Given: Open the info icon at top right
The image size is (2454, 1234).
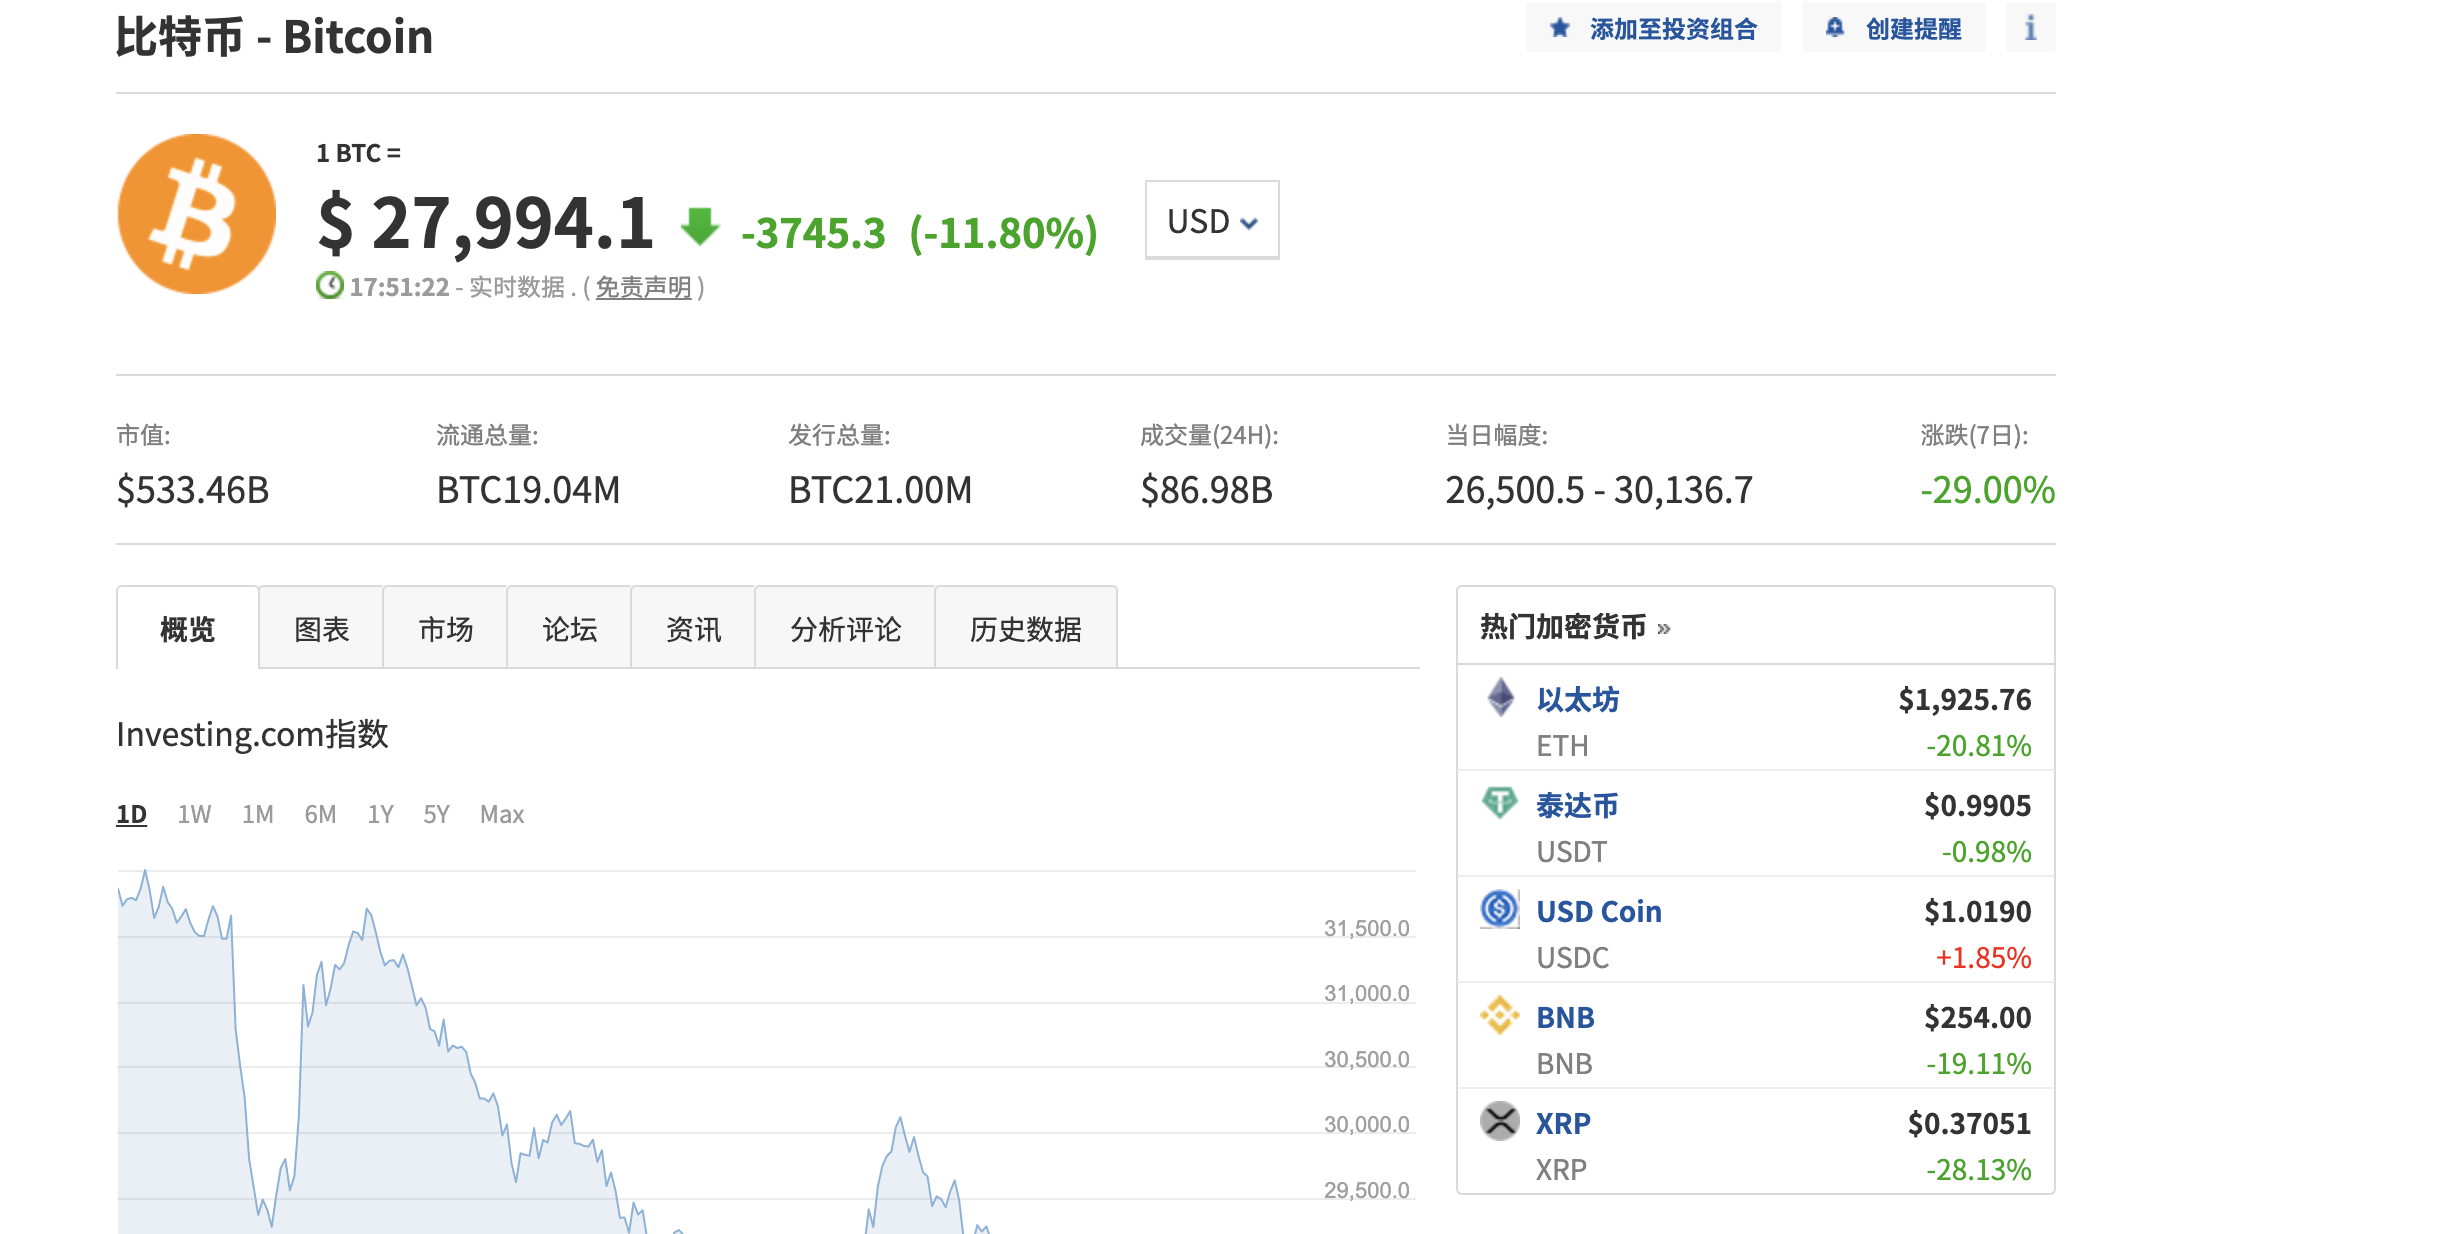Looking at the screenshot, I should (2029, 28).
